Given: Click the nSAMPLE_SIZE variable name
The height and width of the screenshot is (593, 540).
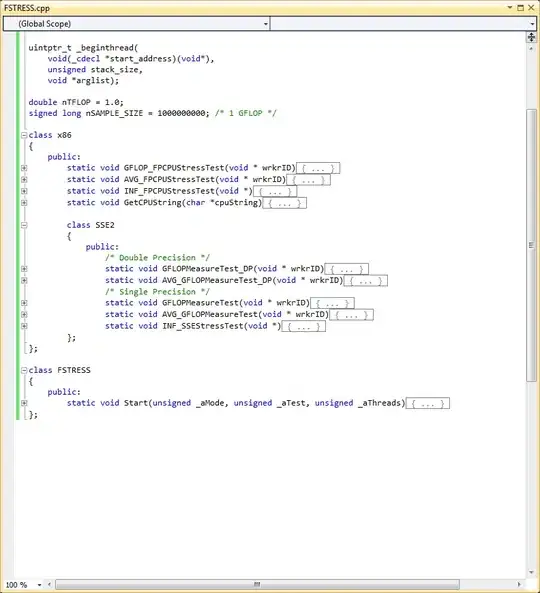Looking at the screenshot, I should point(115,113).
